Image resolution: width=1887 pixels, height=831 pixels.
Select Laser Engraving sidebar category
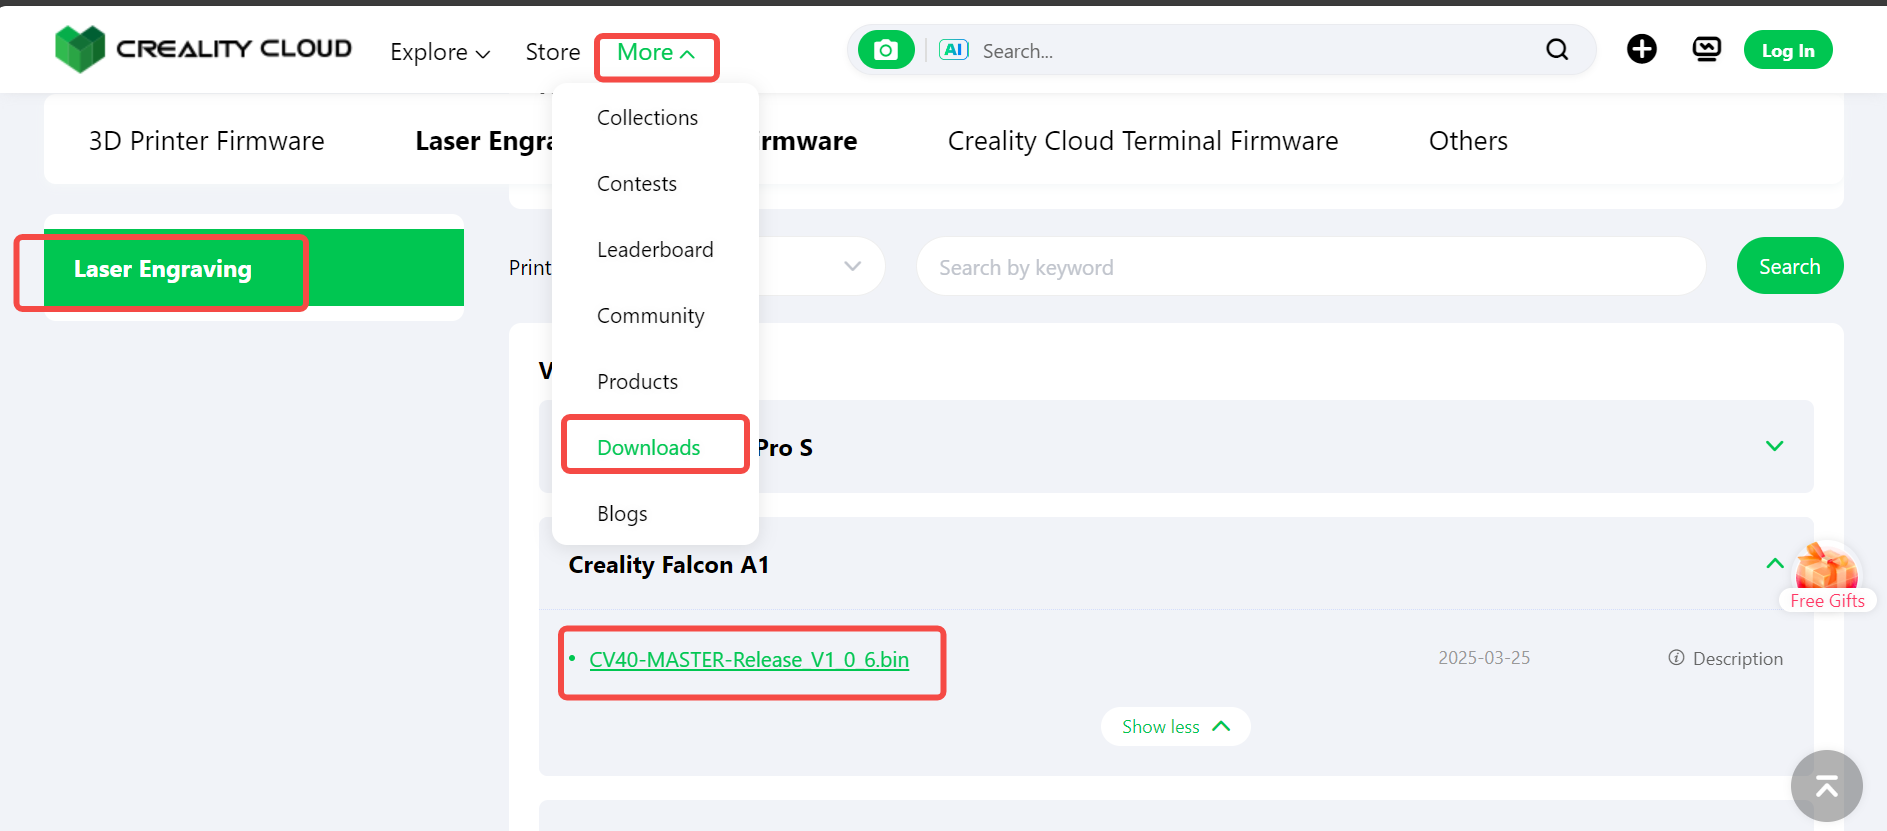pyautogui.click(x=254, y=268)
